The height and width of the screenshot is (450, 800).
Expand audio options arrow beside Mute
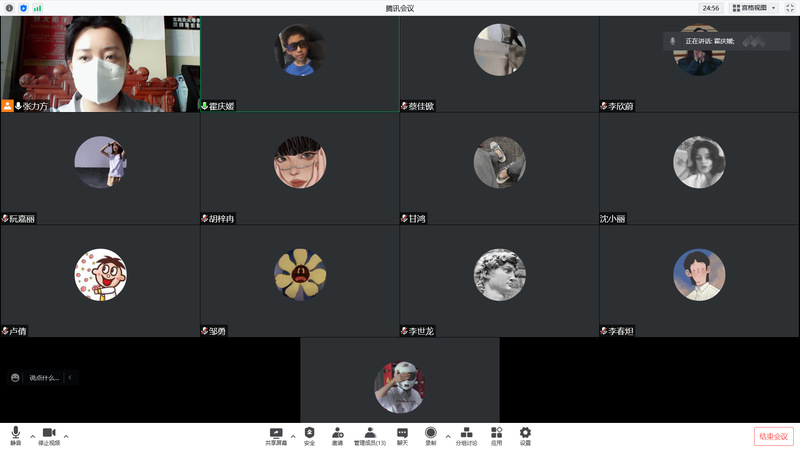point(32,436)
